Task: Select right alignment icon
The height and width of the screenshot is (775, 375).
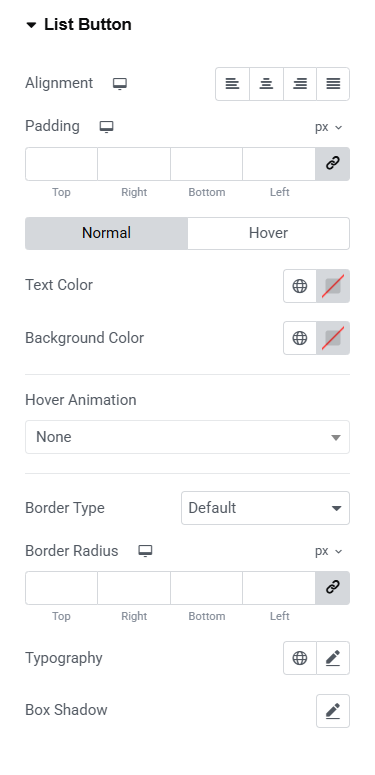Action: 300,84
